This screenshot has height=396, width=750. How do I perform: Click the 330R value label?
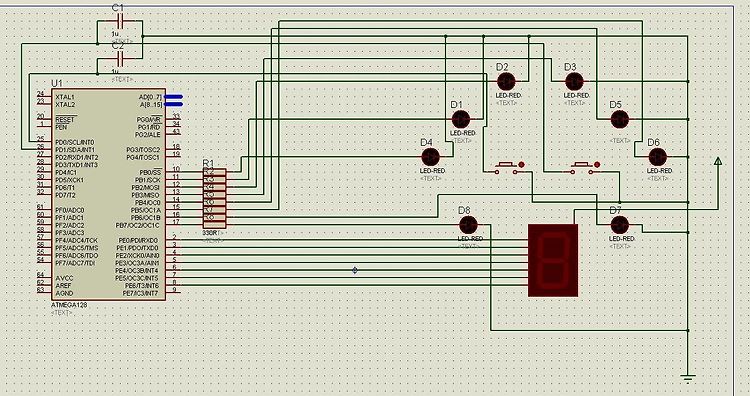point(210,232)
